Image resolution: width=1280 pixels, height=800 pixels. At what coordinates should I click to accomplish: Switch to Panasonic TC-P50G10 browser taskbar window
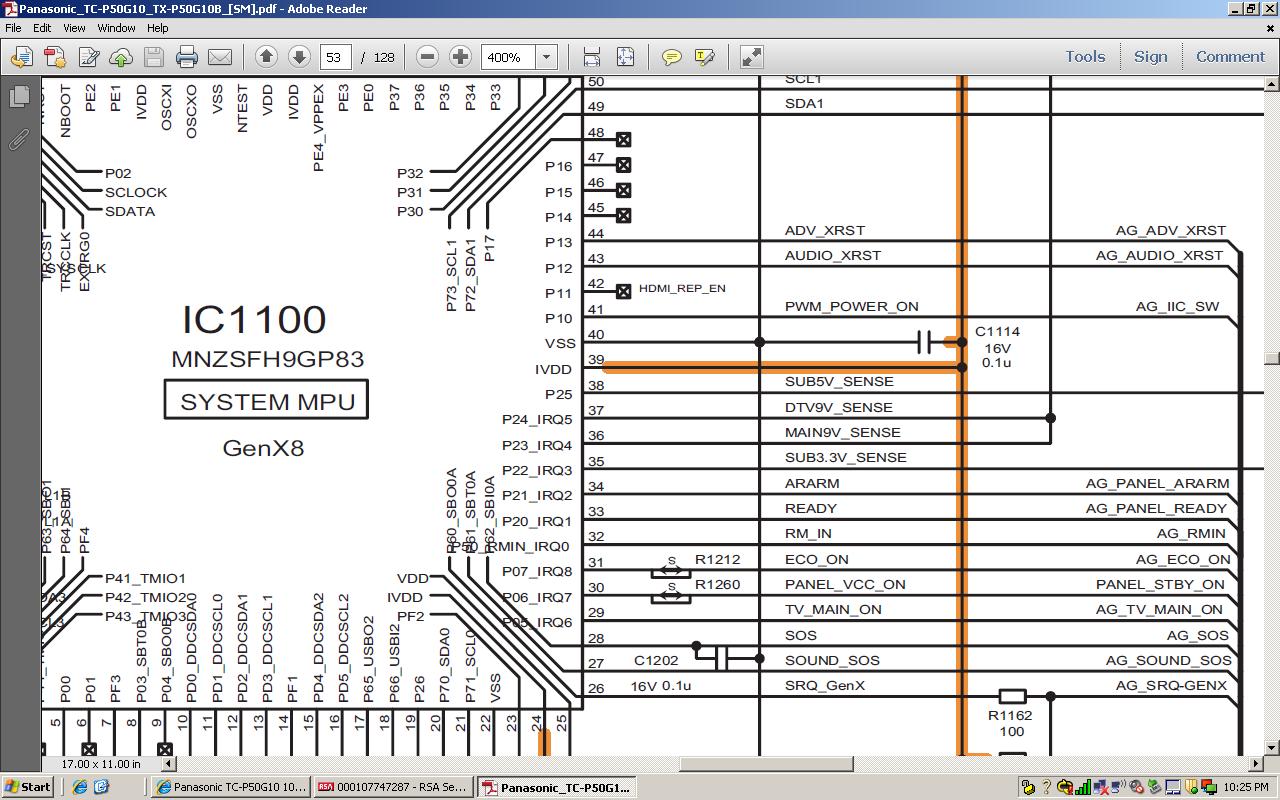pos(232,787)
